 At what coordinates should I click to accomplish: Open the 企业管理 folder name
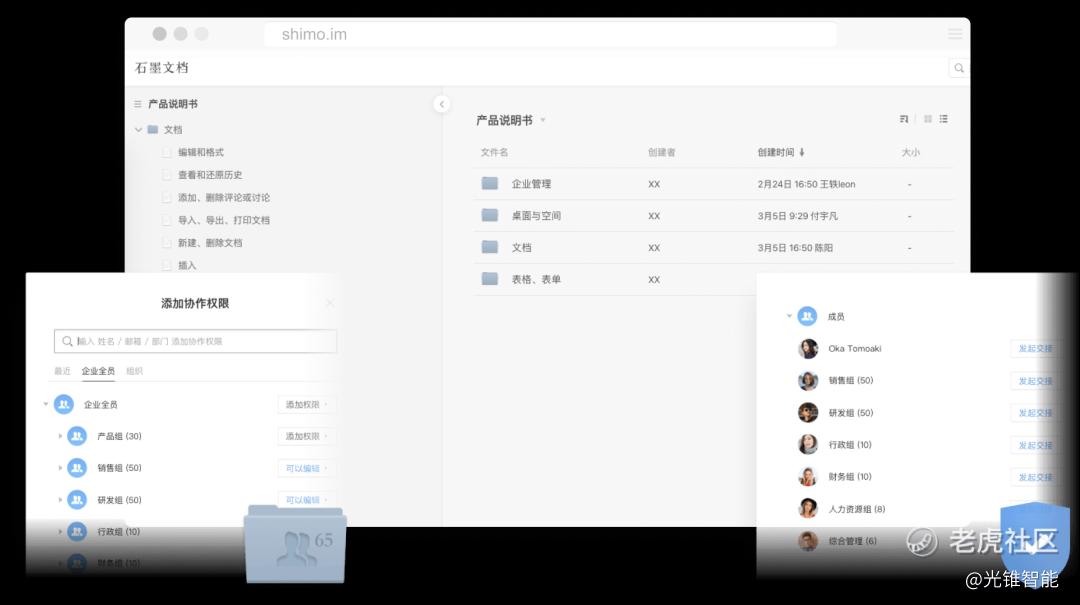click(531, 184)
